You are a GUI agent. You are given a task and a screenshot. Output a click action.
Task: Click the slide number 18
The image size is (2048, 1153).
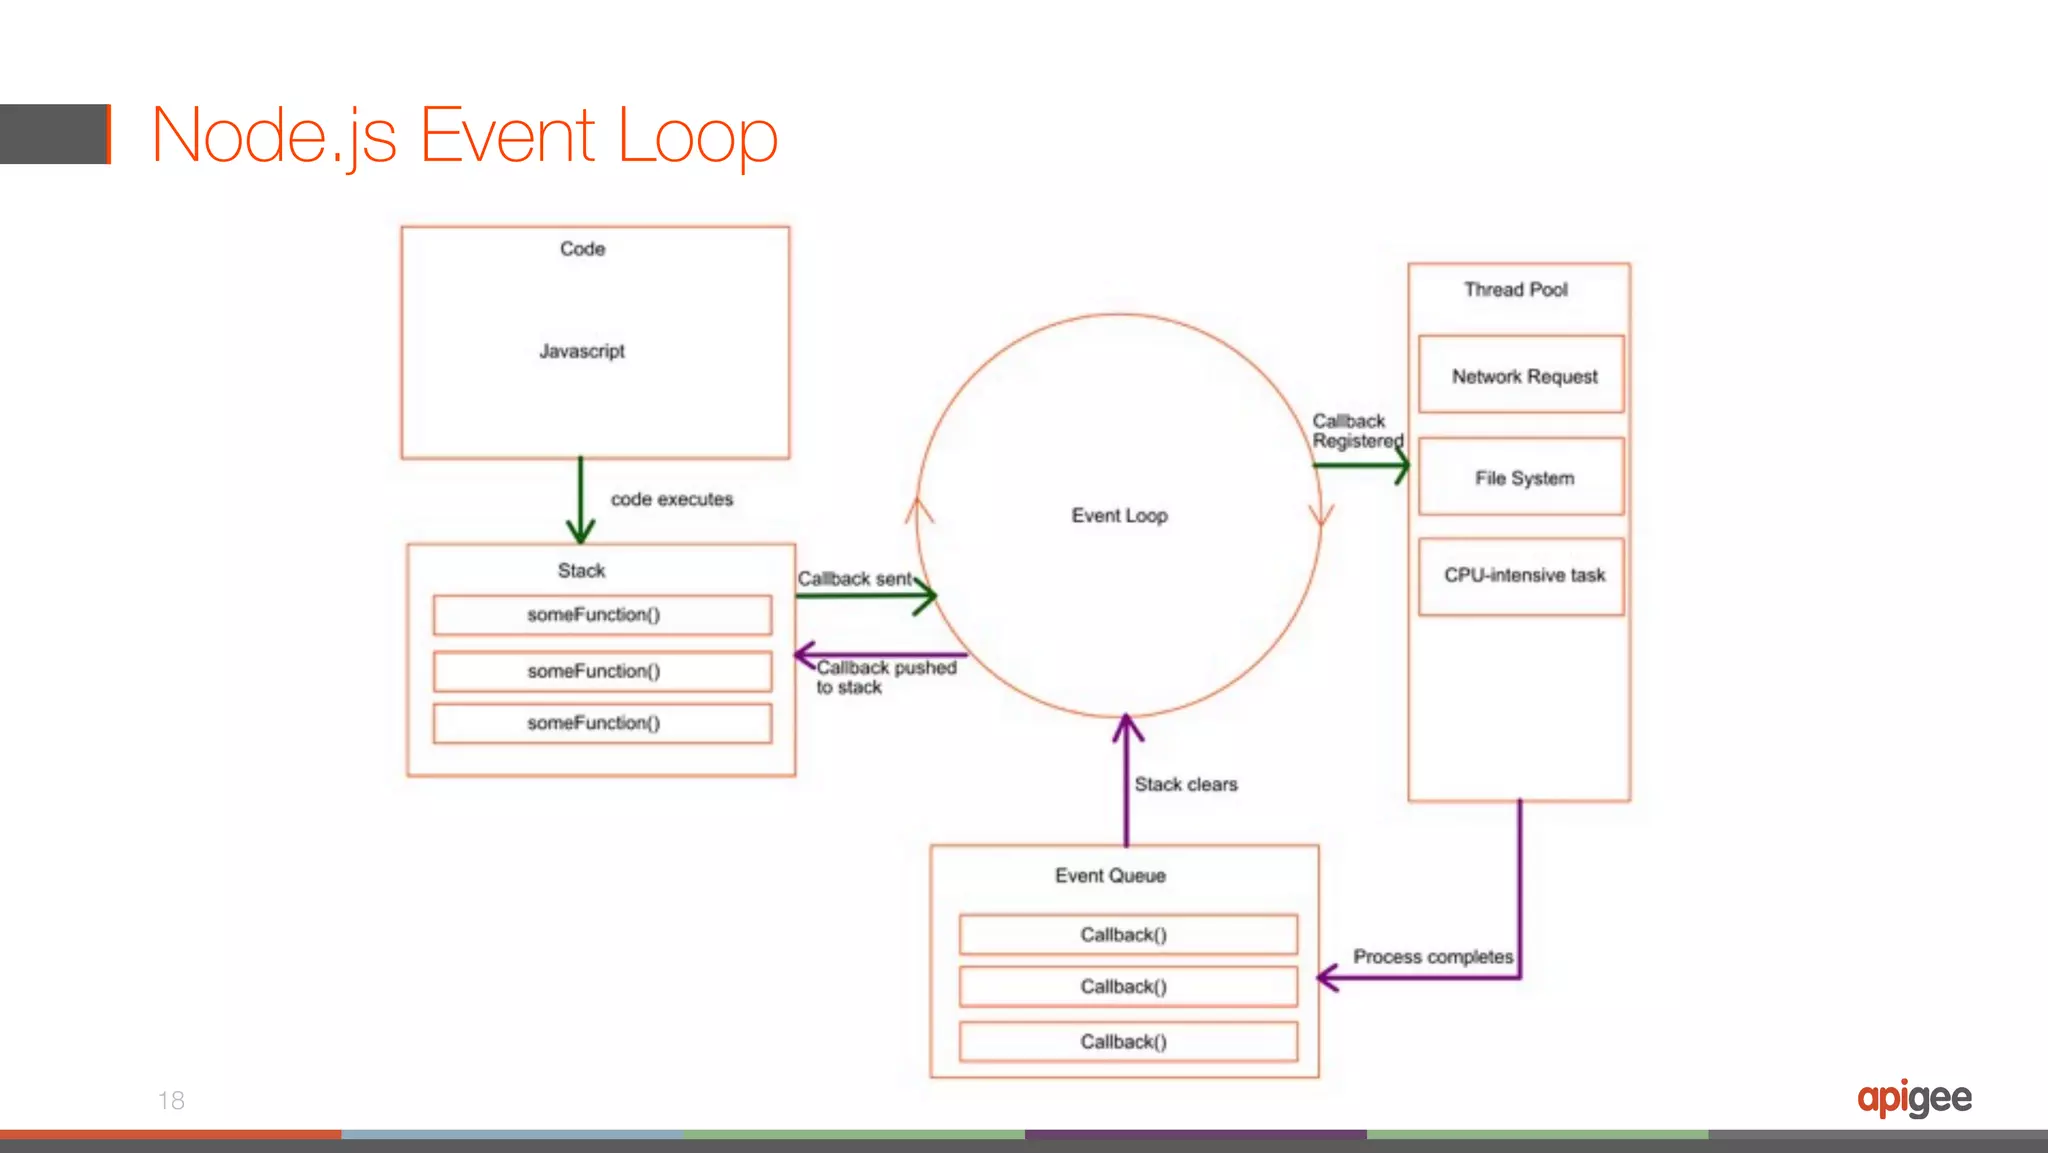[171, 1100]
